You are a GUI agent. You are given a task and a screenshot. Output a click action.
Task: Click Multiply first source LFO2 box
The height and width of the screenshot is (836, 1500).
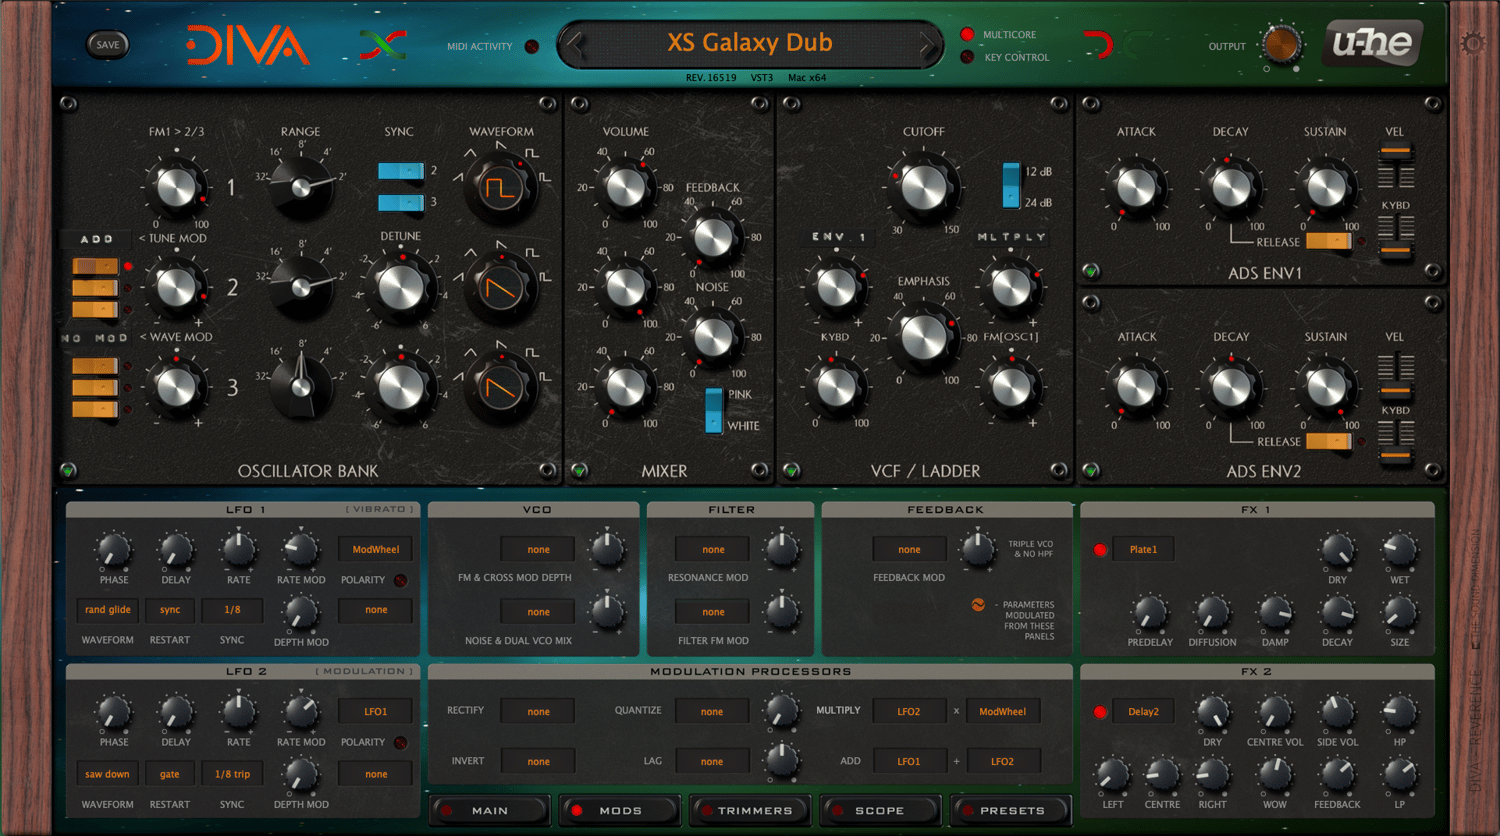click(908, 712)
